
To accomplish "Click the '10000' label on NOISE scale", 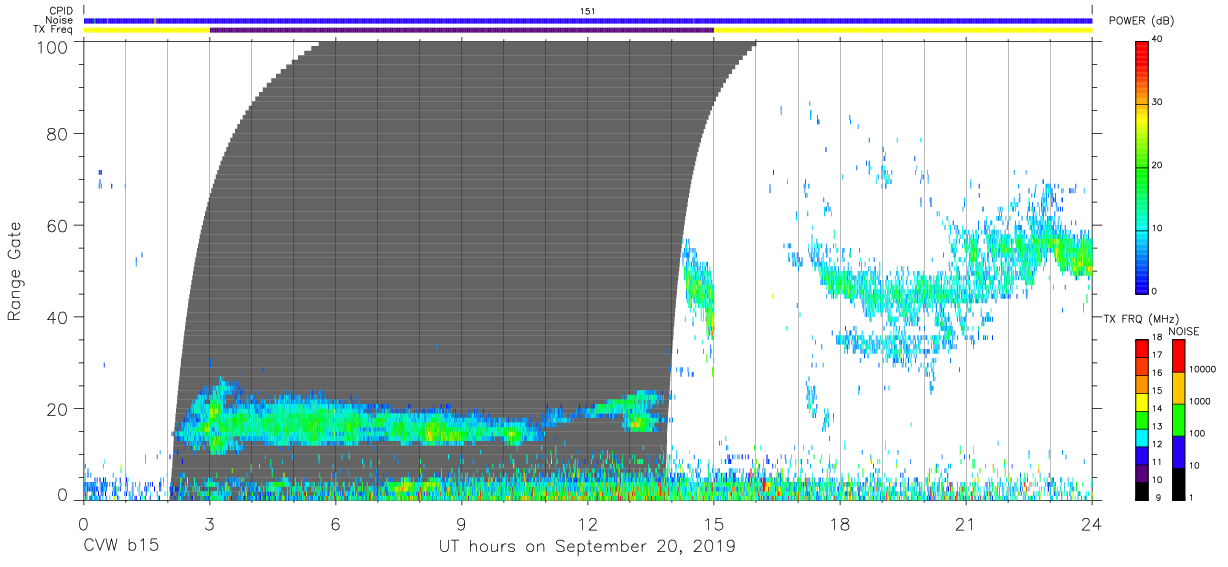I will pos(1203,369).
